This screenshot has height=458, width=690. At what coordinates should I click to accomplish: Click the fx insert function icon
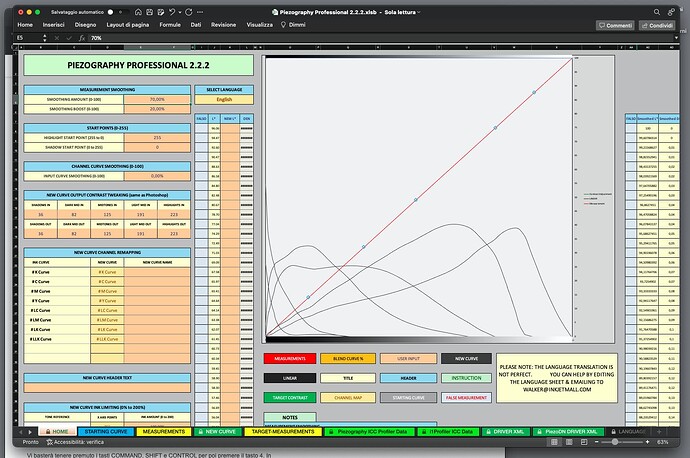click(82, 38)
